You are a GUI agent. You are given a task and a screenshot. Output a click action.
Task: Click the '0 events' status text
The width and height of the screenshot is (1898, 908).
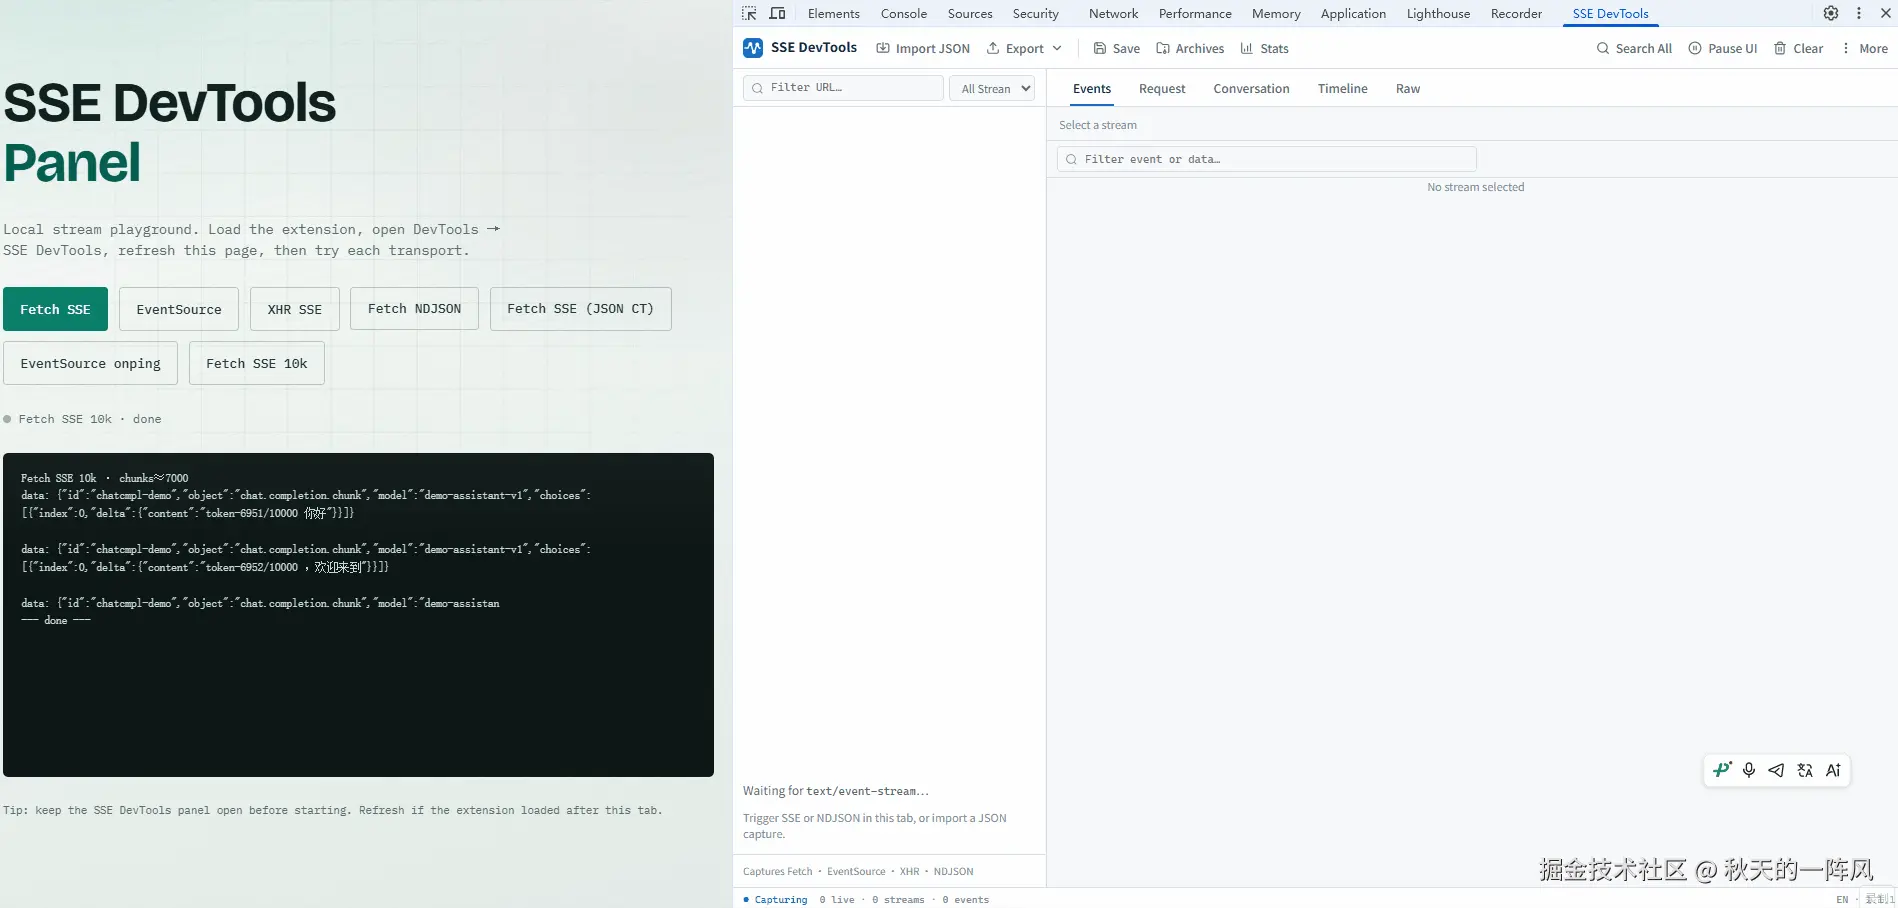(x=965, y=899)
